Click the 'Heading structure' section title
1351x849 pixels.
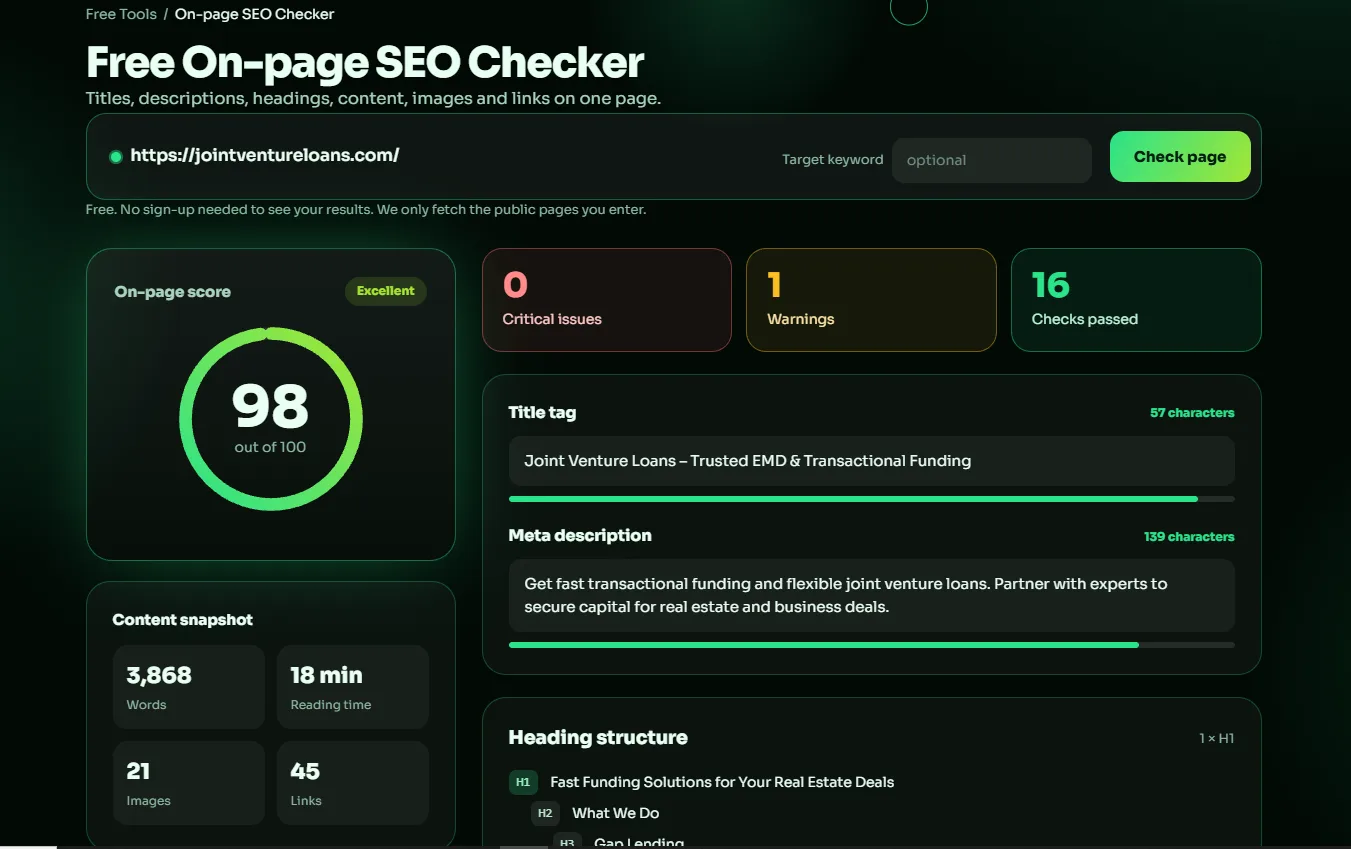(x=598, y=738)
